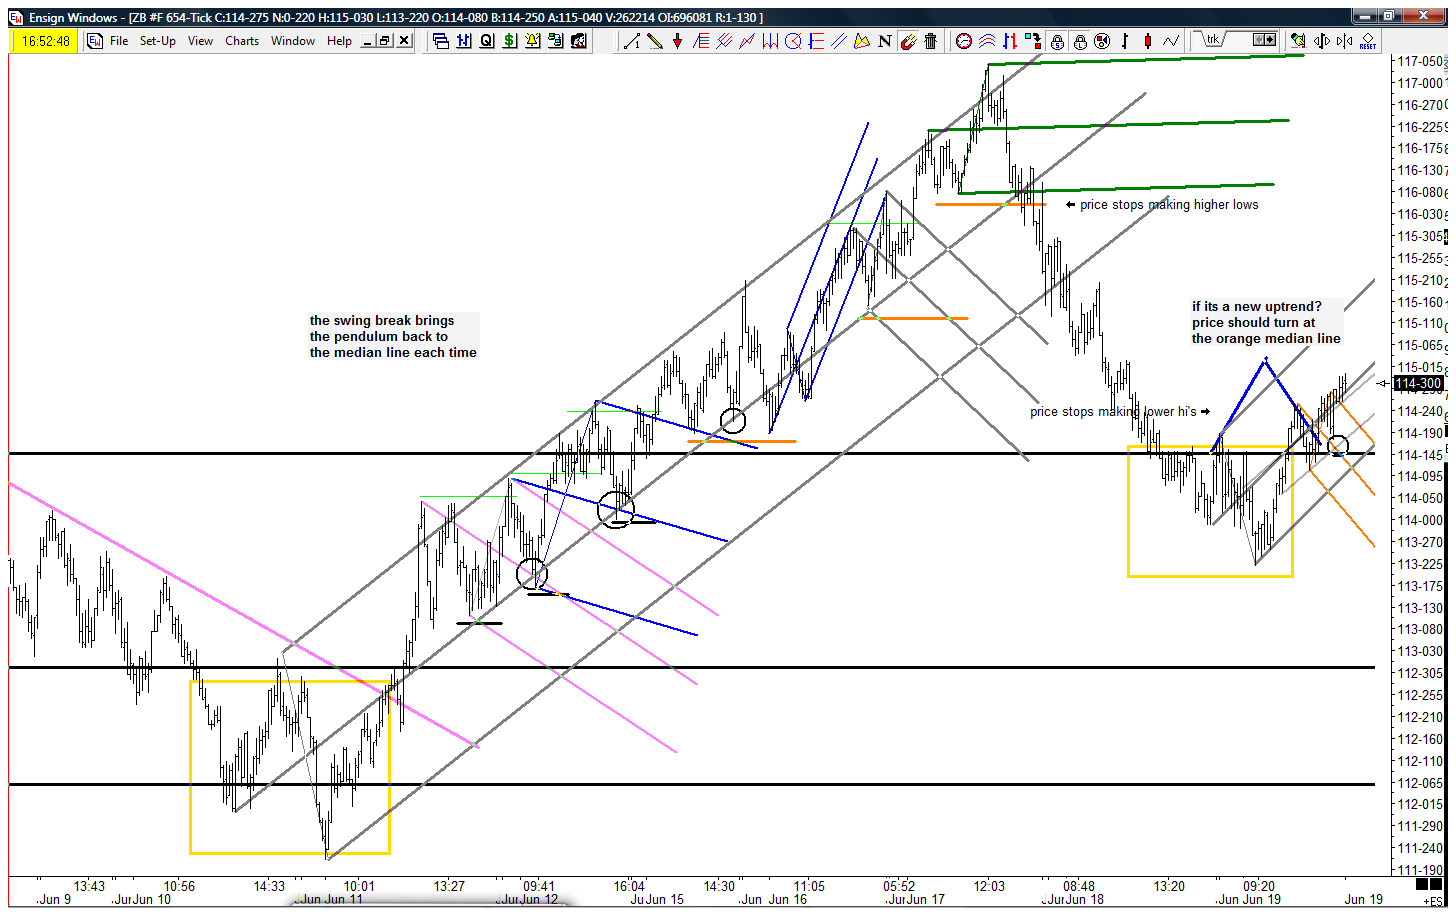Click the 'the swing break brings' annotation text
1456x914 pixels.
(x=382, y=321)
